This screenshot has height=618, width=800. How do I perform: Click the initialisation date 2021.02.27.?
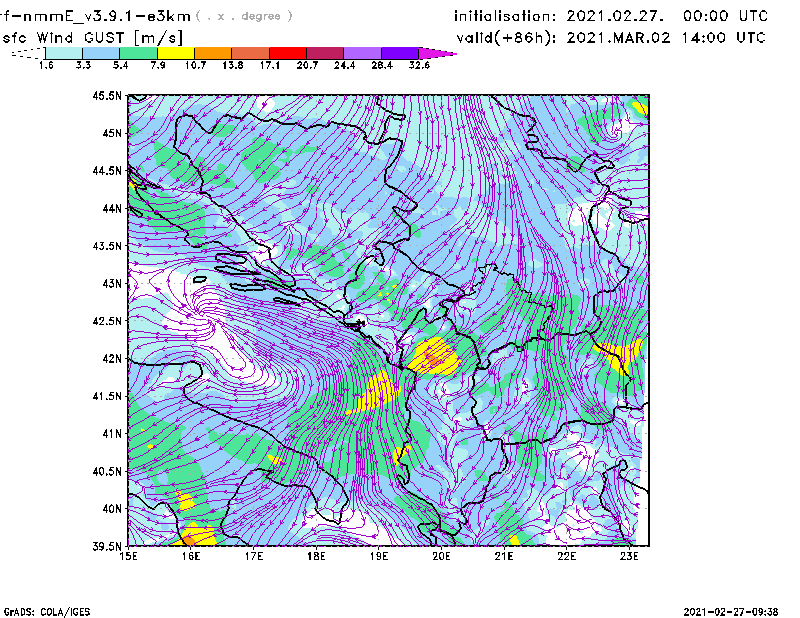(x=615, y=16)
